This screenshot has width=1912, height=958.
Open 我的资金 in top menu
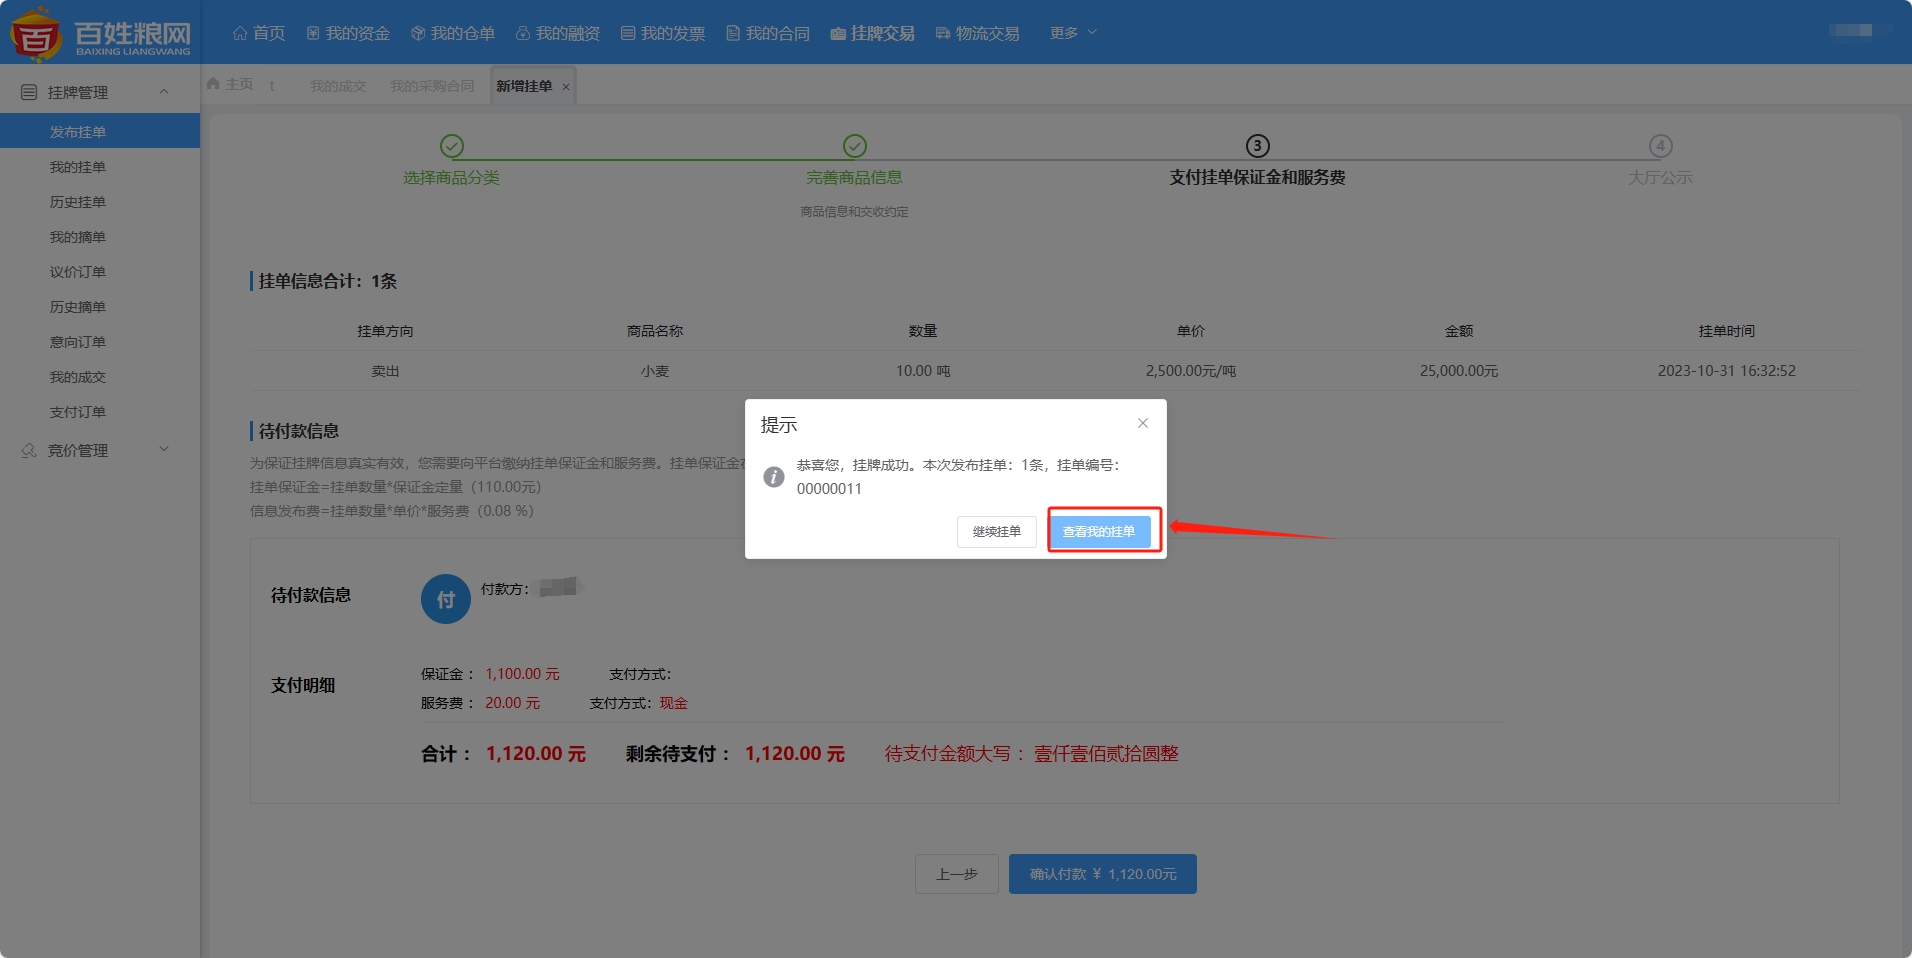coord(348,33)
